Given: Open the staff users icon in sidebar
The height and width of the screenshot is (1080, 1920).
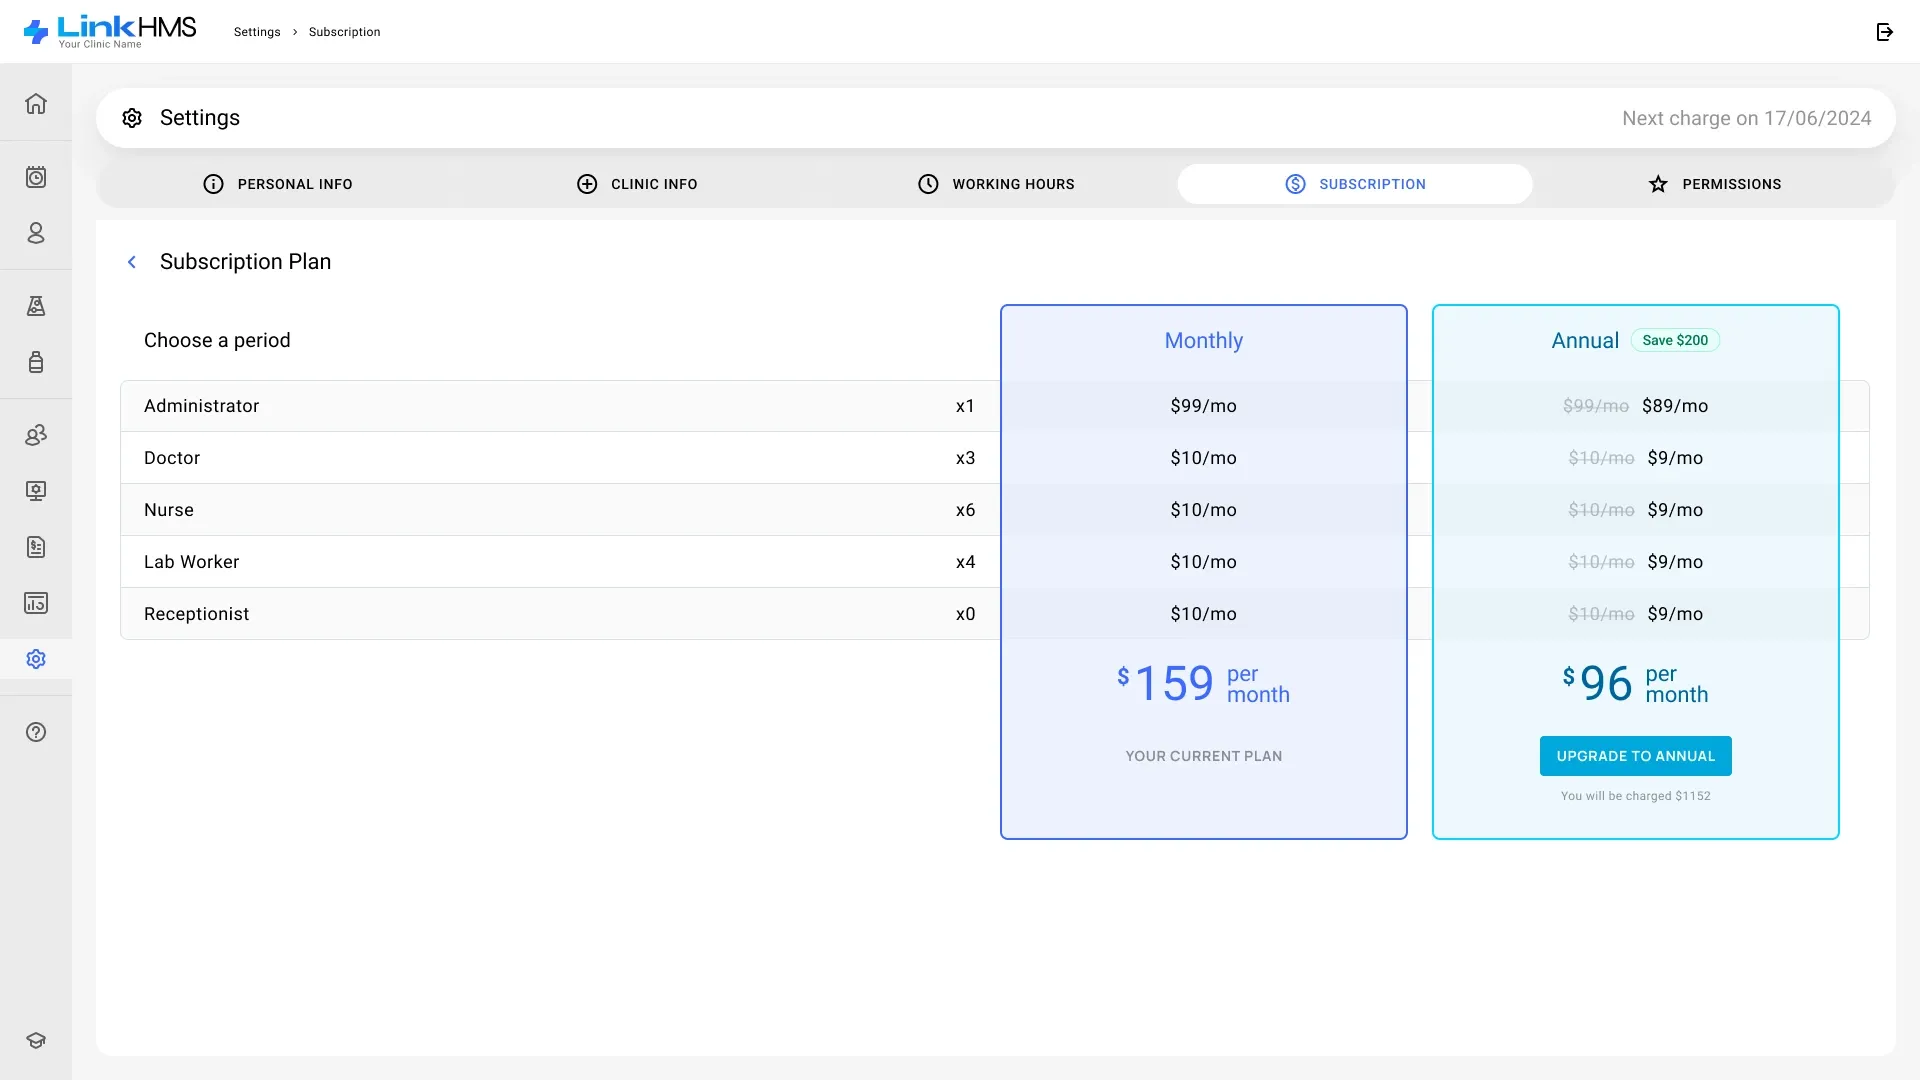Looking at the screenshot, I should coord(36,435).
